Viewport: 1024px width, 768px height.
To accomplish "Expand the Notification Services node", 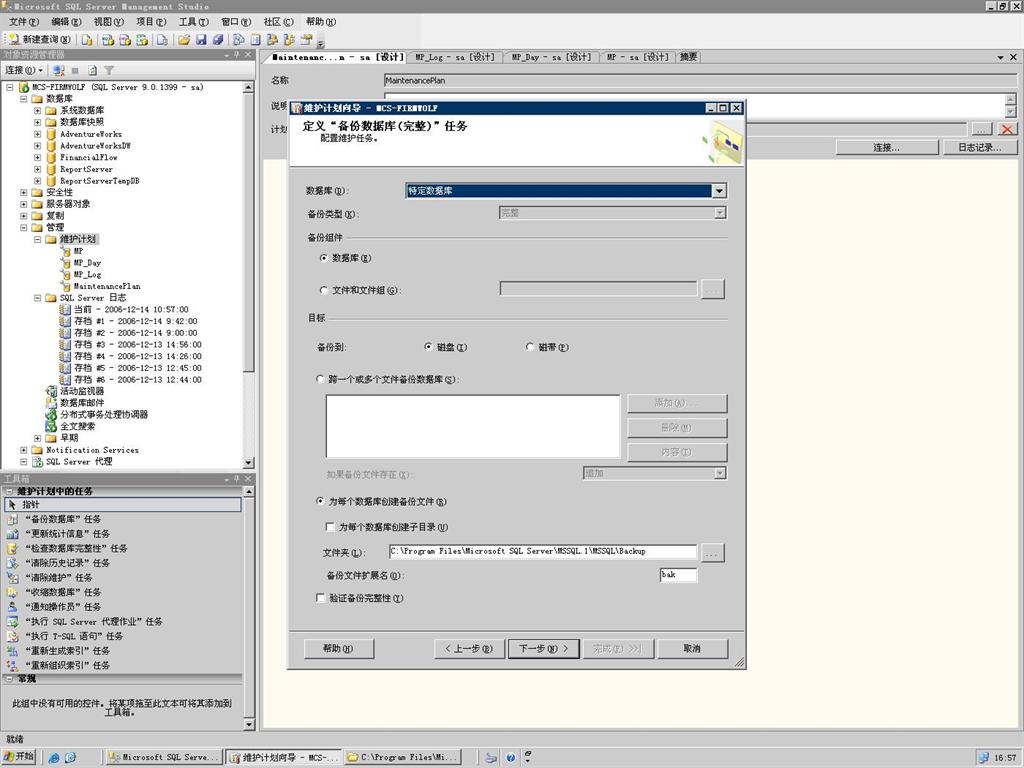I will click(24, 450).
